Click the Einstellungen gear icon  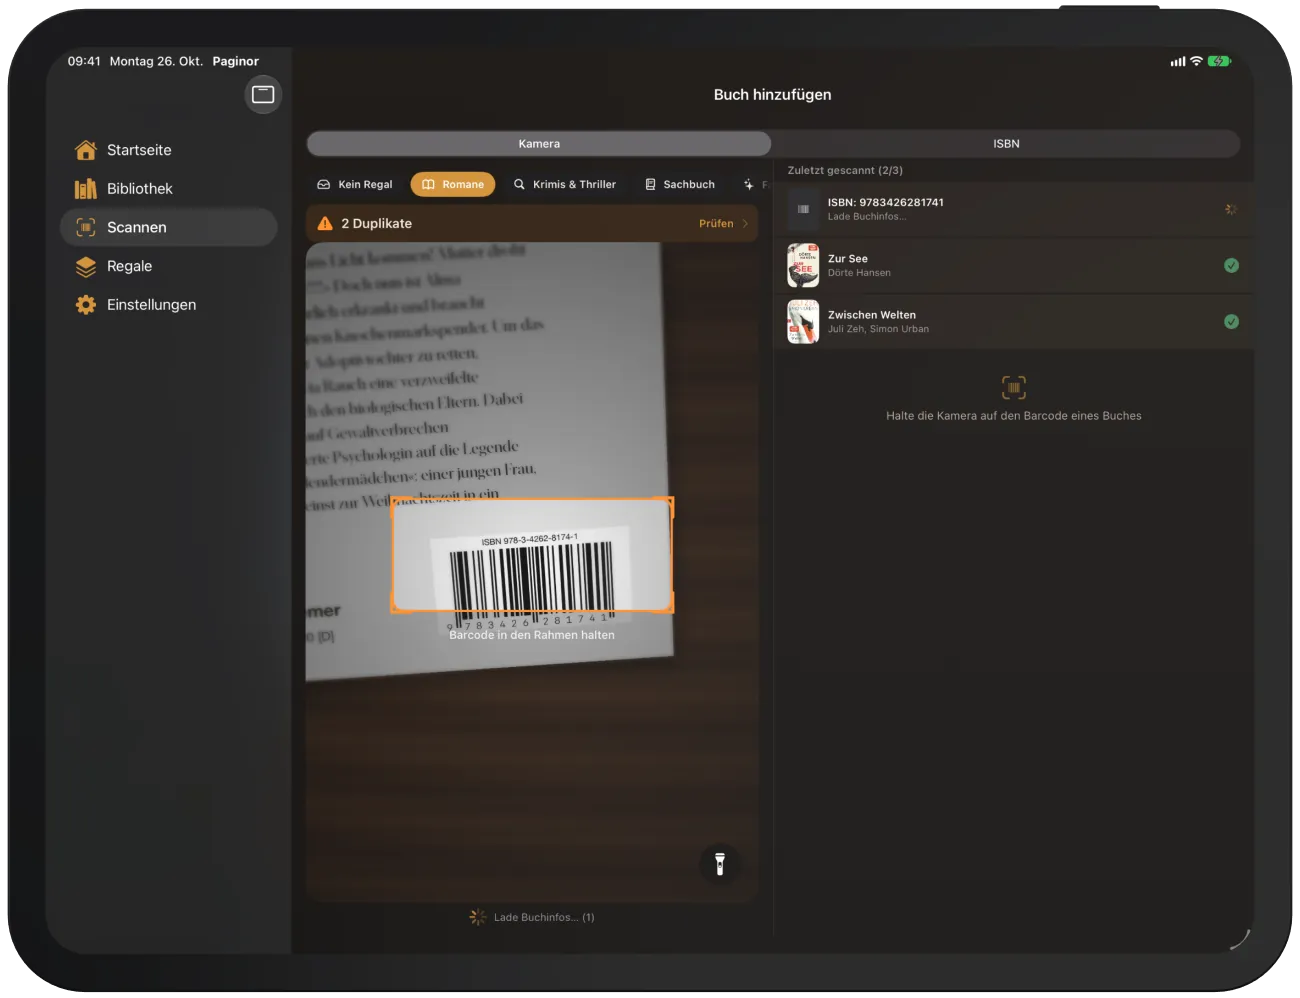point(86,305)
